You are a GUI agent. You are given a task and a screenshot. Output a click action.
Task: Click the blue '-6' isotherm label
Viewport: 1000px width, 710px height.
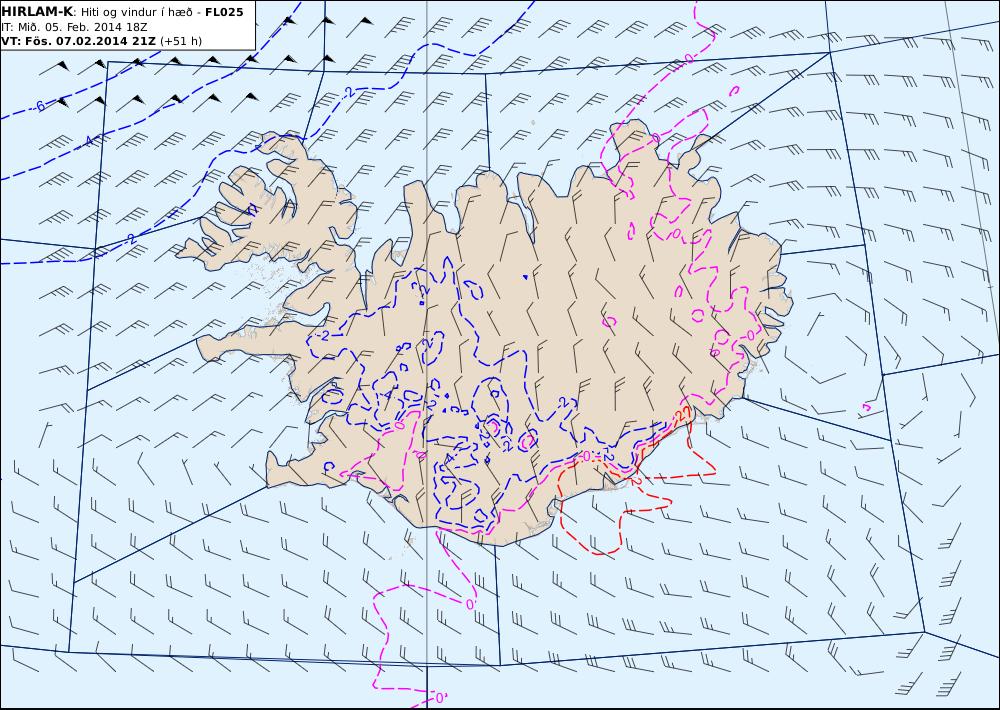40,106
